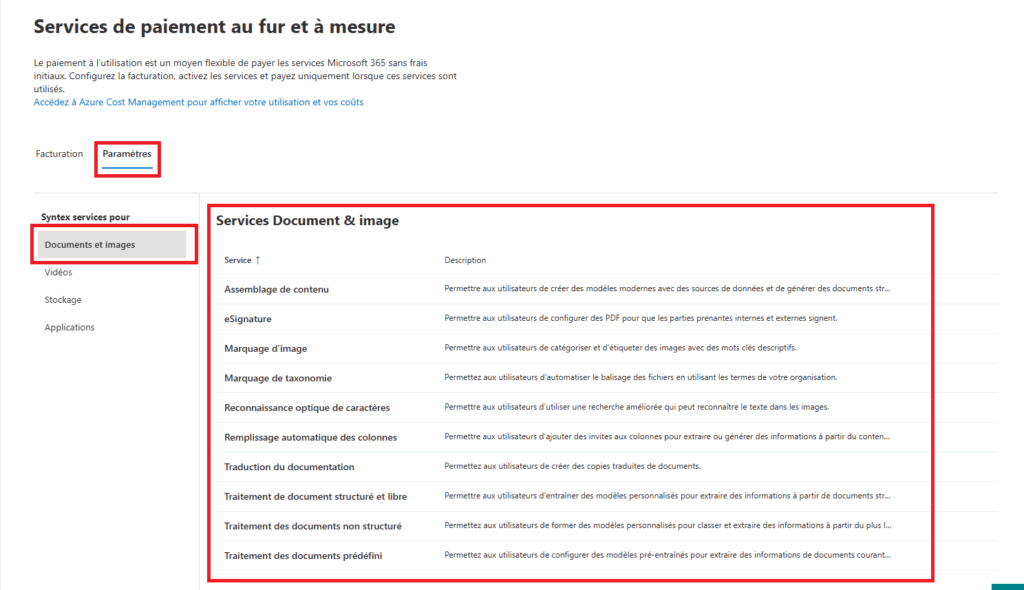Click the eSignature description about PDF signing
The width and height of the screenshot is (1024, 590).
pos(641,318)
